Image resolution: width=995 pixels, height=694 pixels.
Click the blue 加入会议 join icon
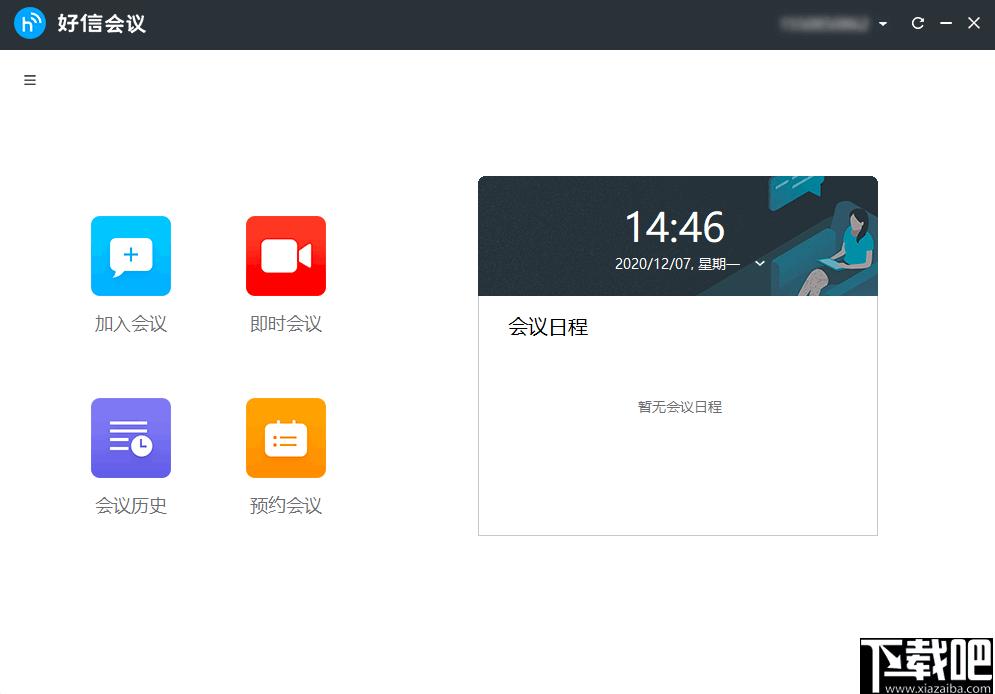click(x=131, y=256)
